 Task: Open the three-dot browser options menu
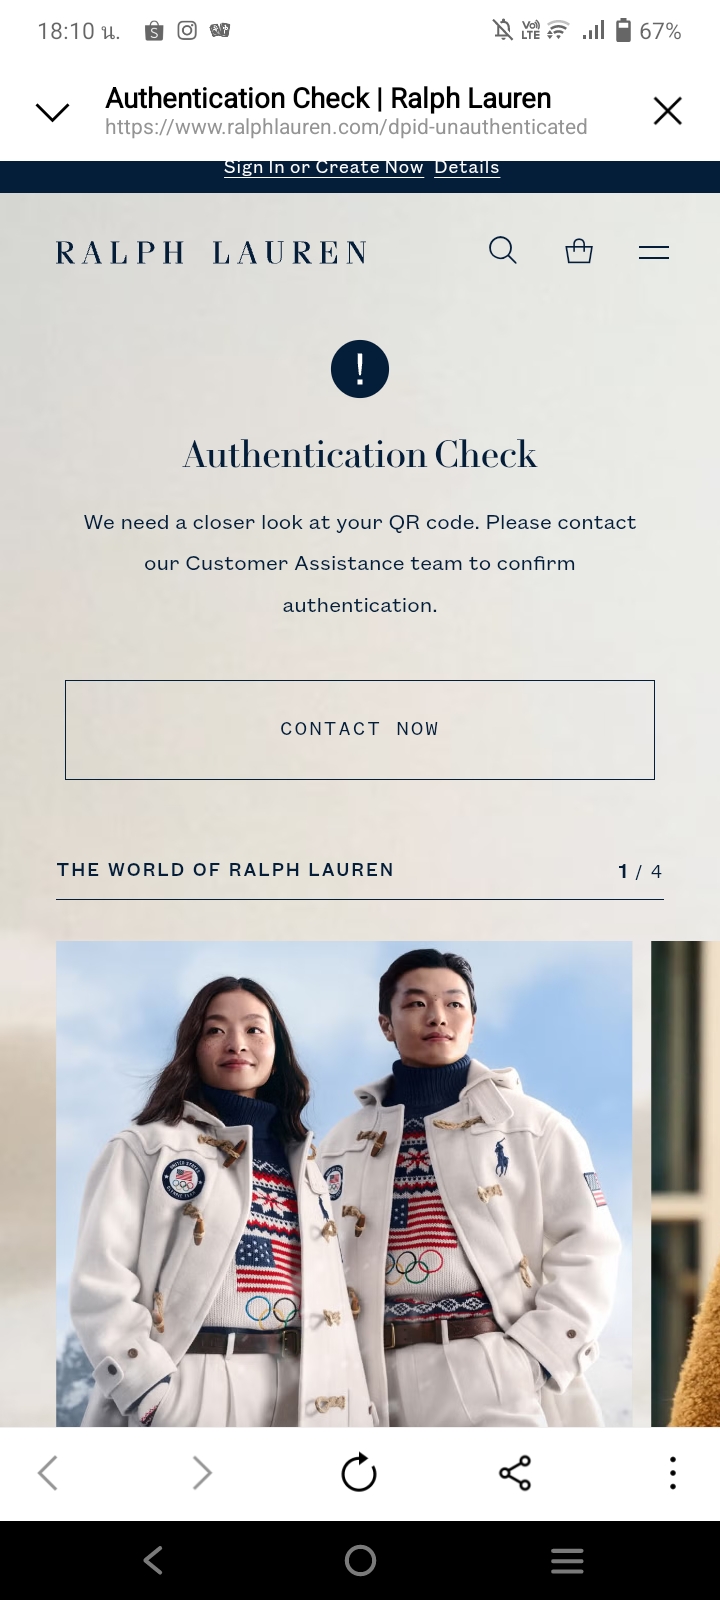[673, 1472]
